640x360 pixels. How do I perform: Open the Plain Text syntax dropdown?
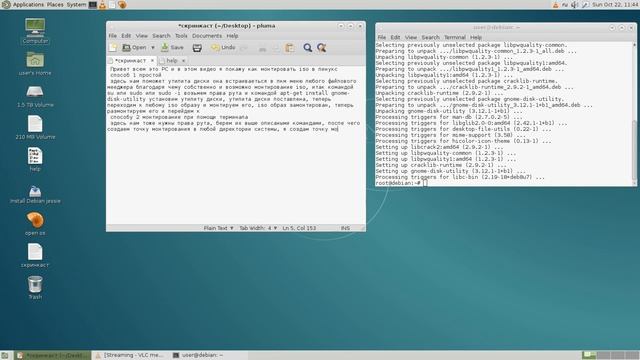(218, 228)
